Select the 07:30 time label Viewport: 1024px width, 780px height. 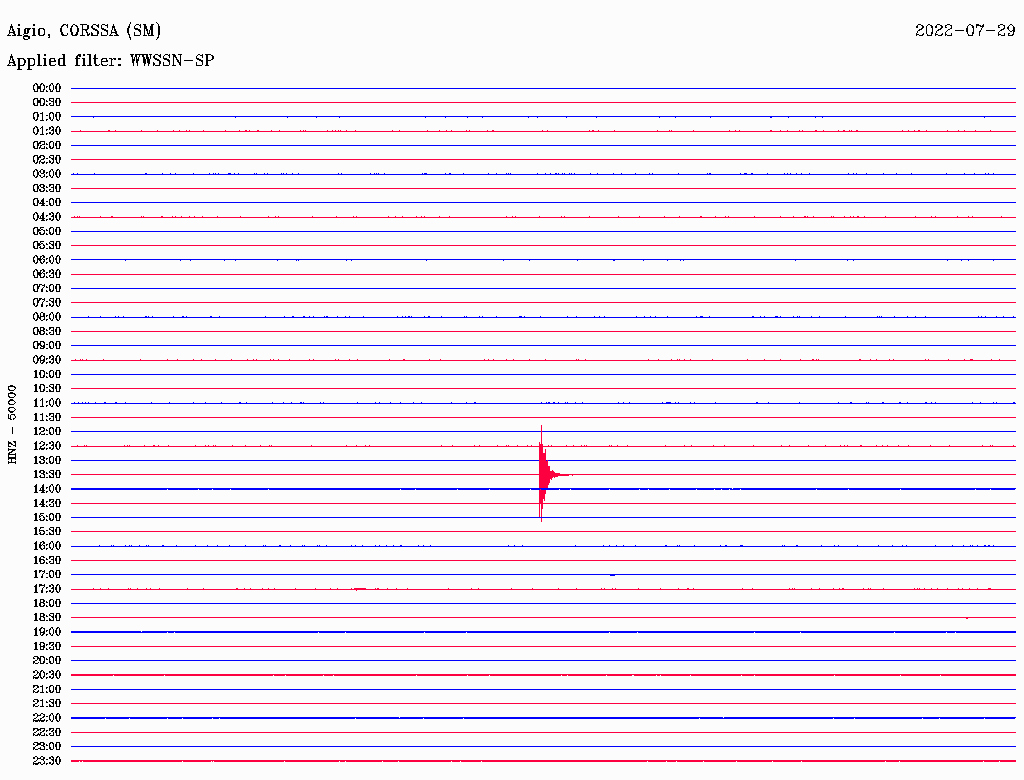47,303
